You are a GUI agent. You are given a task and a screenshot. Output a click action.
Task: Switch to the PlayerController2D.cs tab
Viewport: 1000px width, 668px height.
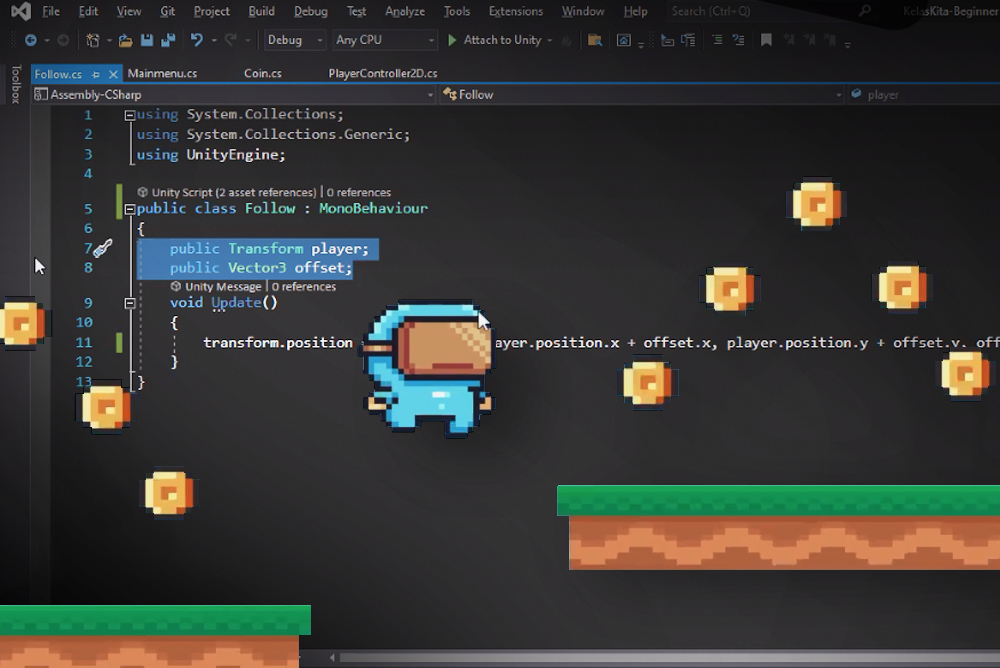coord(383,74)
